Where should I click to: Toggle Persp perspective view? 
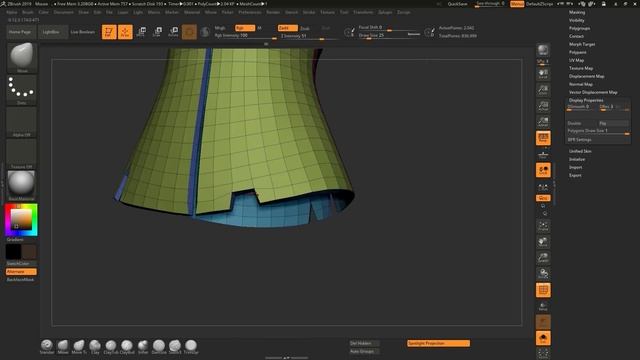pos(543,138)
